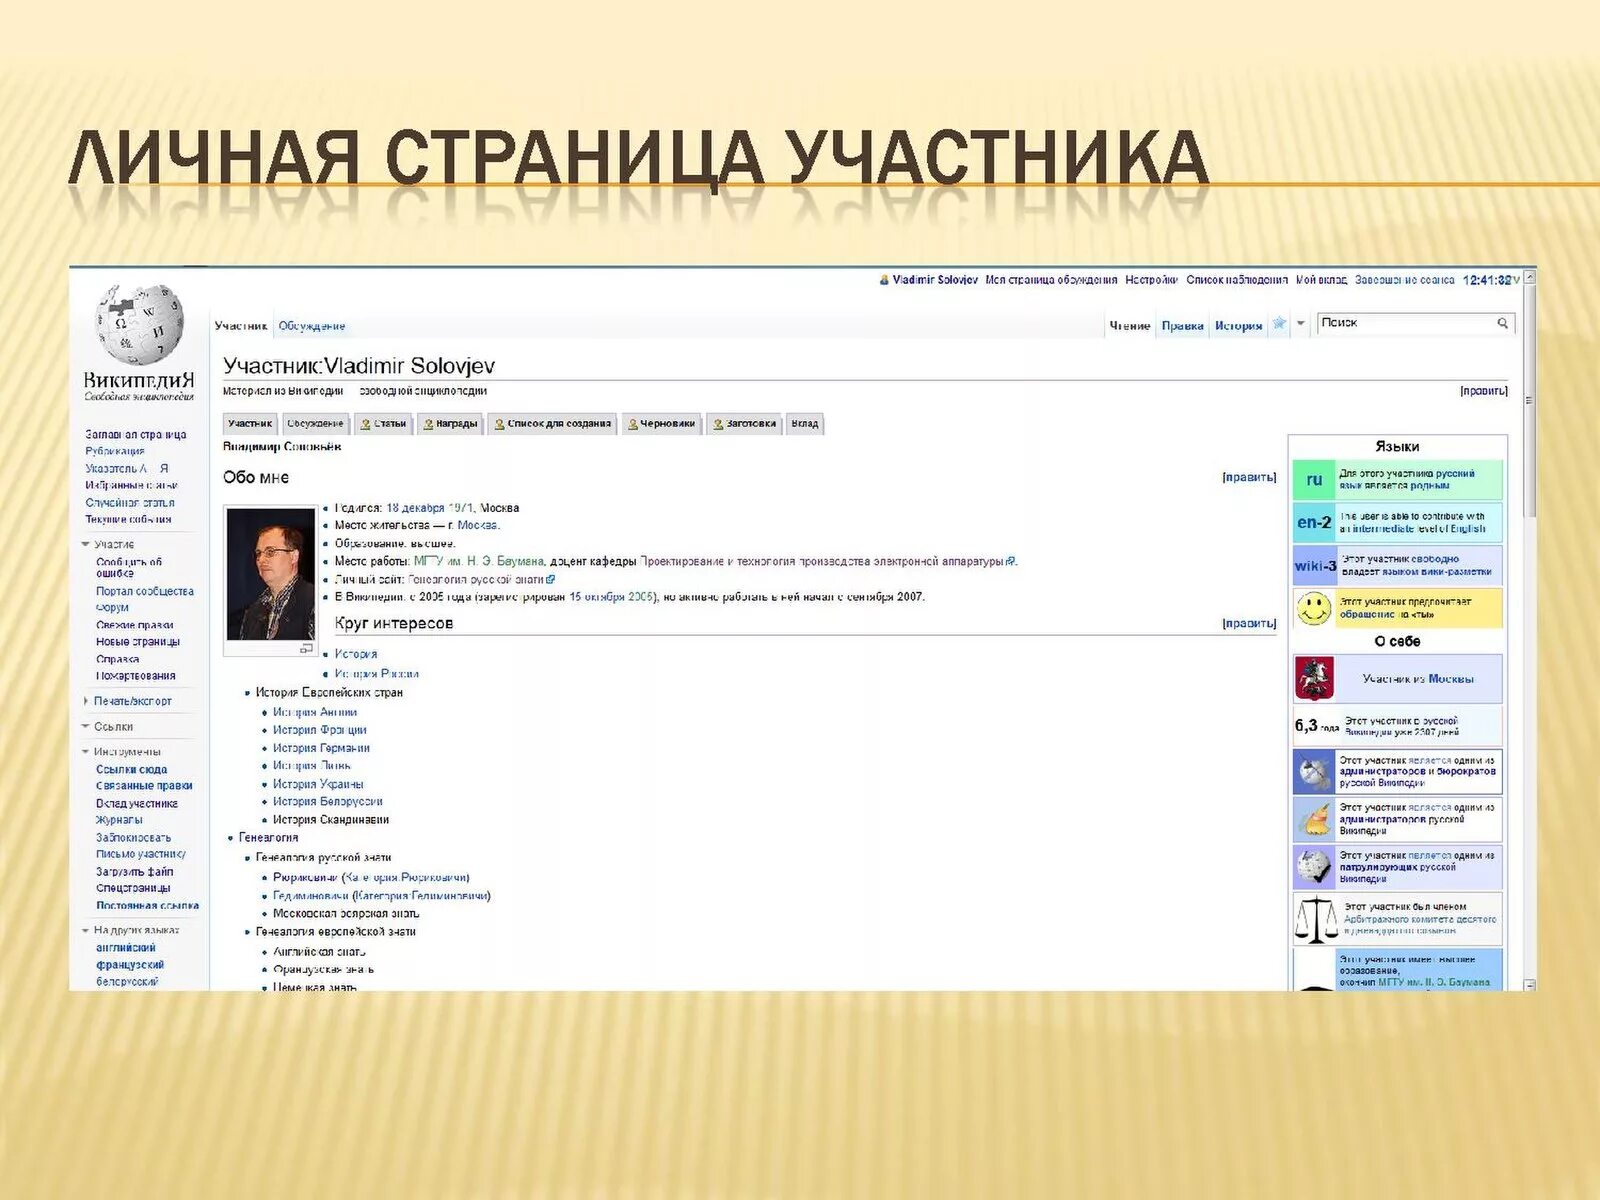Screen dimensions: 1600x1200
Task: Open Случайная статья in sidebar
Action: coord(130,503)
